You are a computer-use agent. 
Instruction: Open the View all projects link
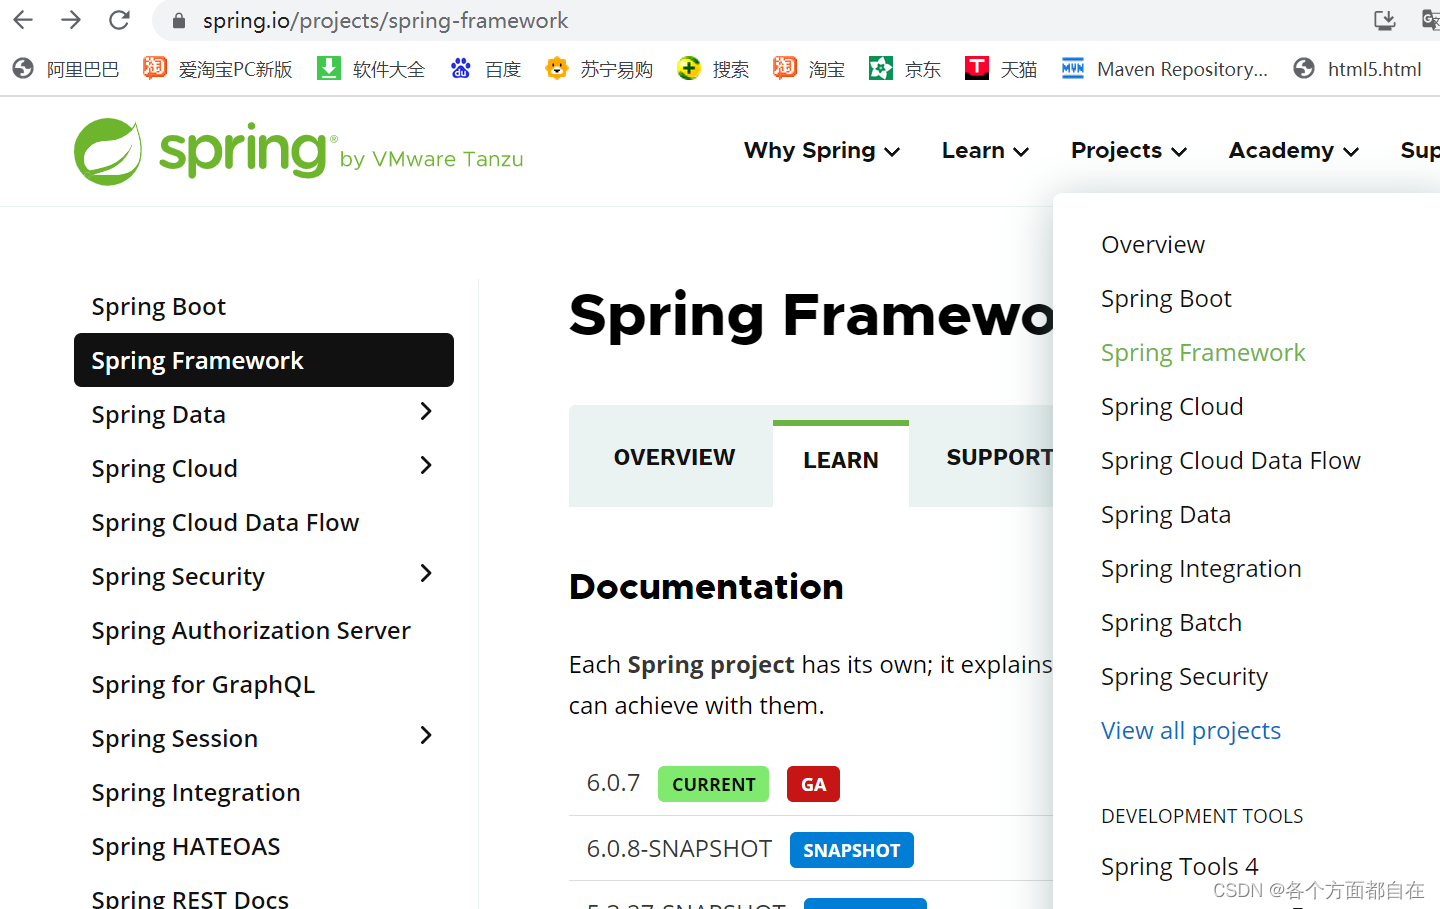(1191, 731)
